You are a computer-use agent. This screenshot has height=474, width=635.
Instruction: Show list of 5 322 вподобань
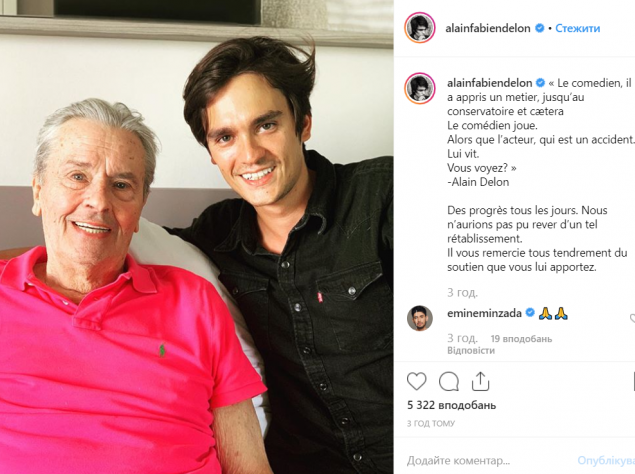452,405
